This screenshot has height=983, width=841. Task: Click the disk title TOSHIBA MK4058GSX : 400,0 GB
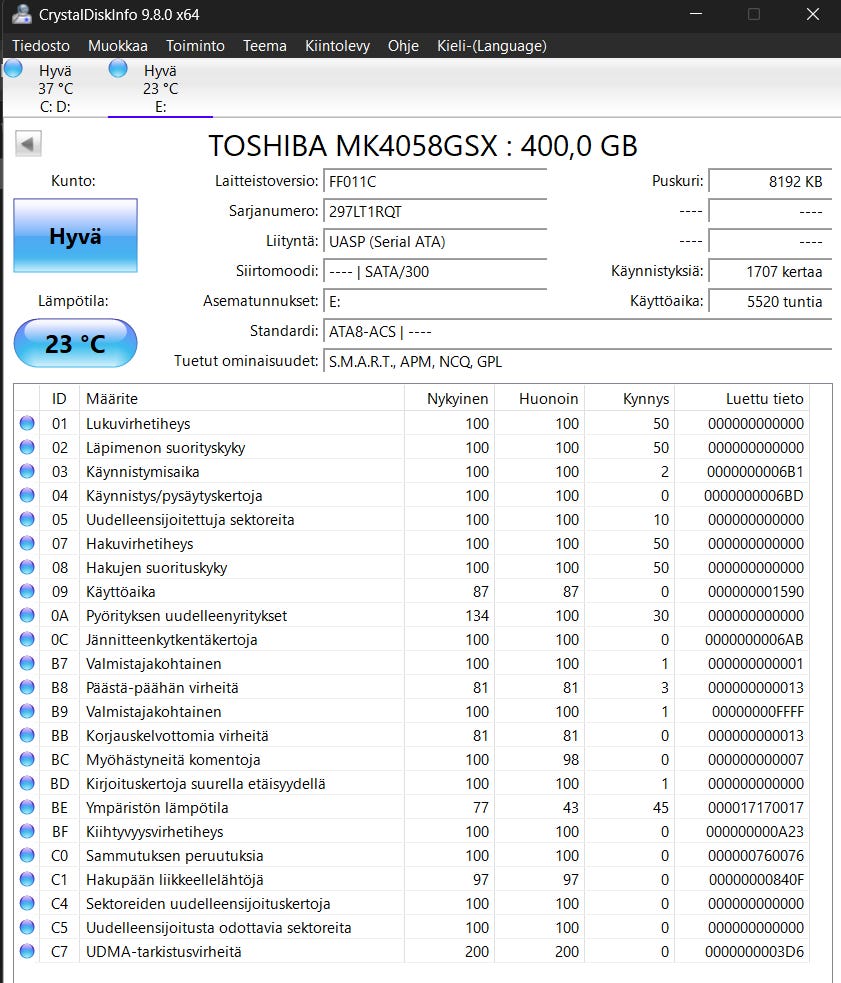coord(423,145)
